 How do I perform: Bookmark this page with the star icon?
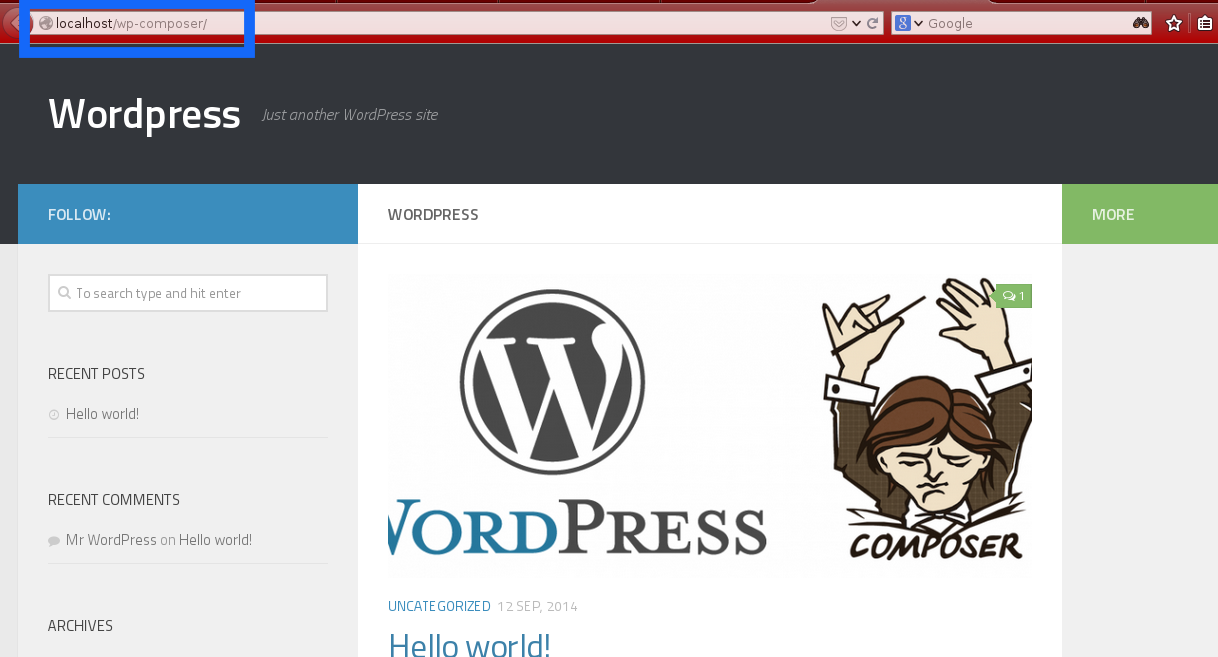point(1174,23)
